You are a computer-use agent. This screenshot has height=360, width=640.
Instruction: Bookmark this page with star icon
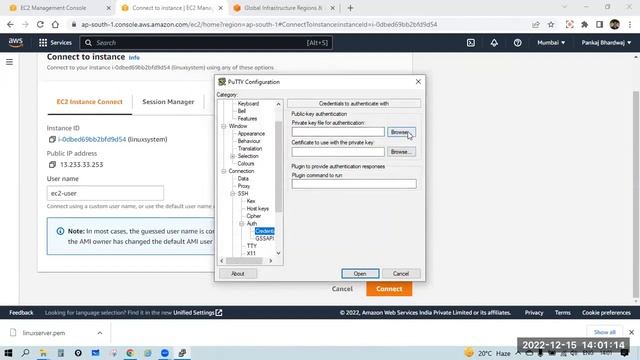click(551, 24)
